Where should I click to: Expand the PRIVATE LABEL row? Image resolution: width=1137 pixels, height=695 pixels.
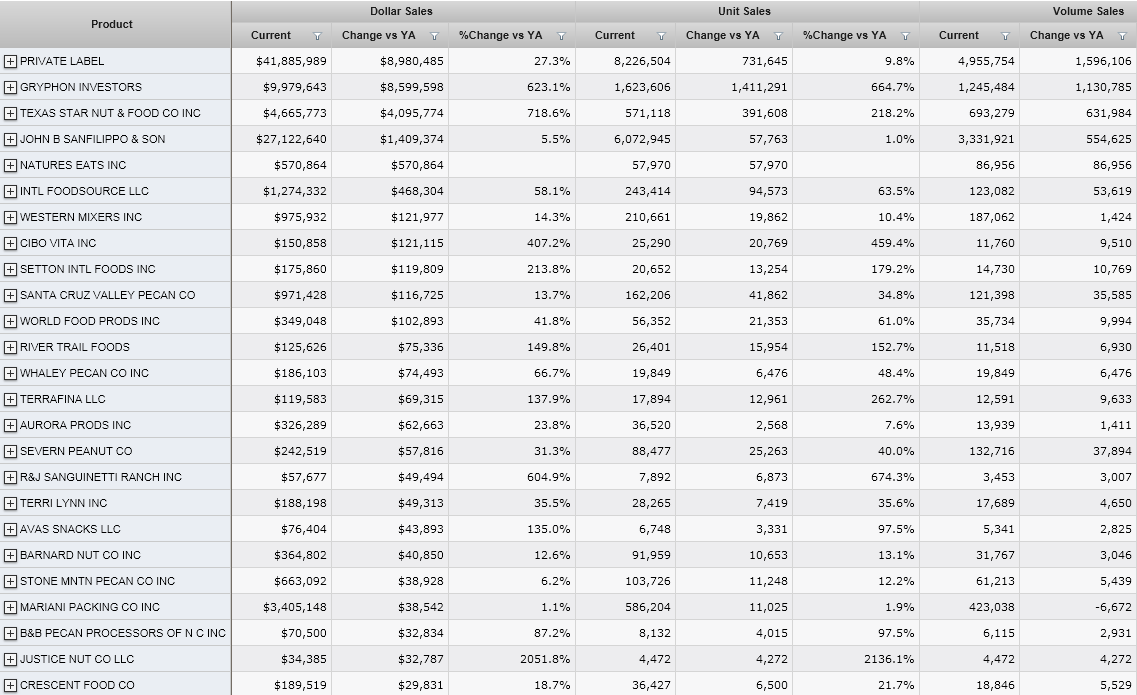tap(10, 61)
